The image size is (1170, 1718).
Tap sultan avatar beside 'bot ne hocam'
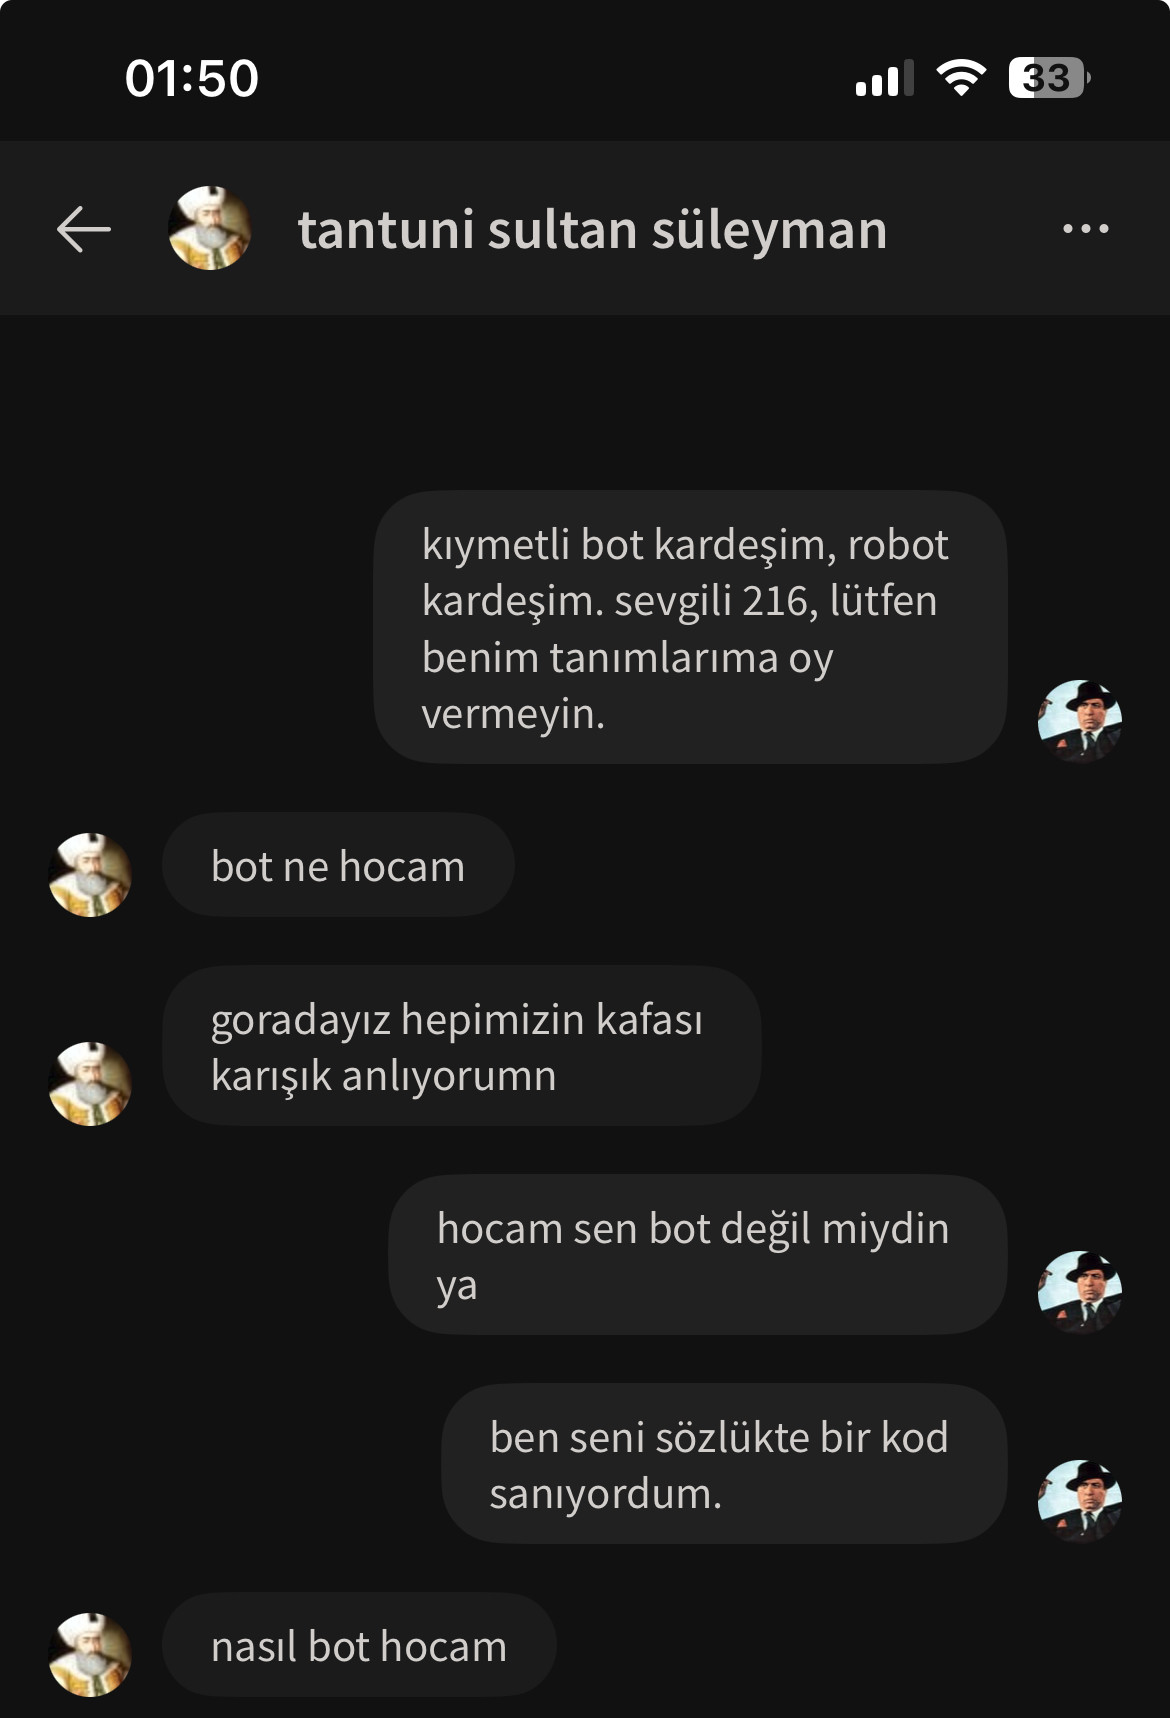90,875
